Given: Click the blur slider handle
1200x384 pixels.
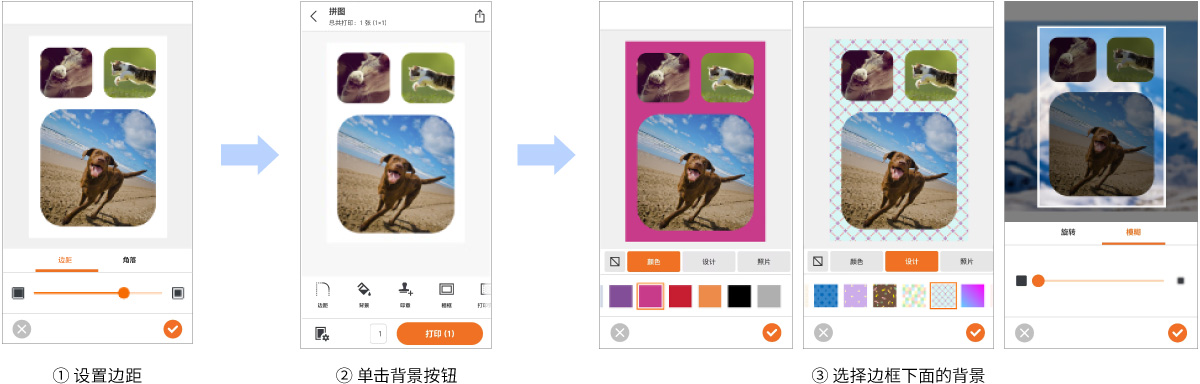Looking at the screenshot, I should tap(1038, 281).
